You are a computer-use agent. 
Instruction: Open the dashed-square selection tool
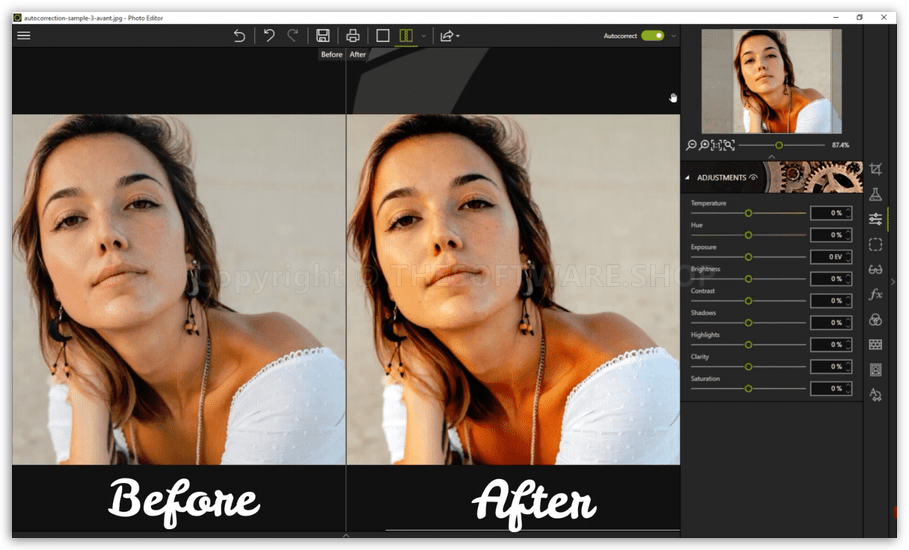[x=875, y=245]
